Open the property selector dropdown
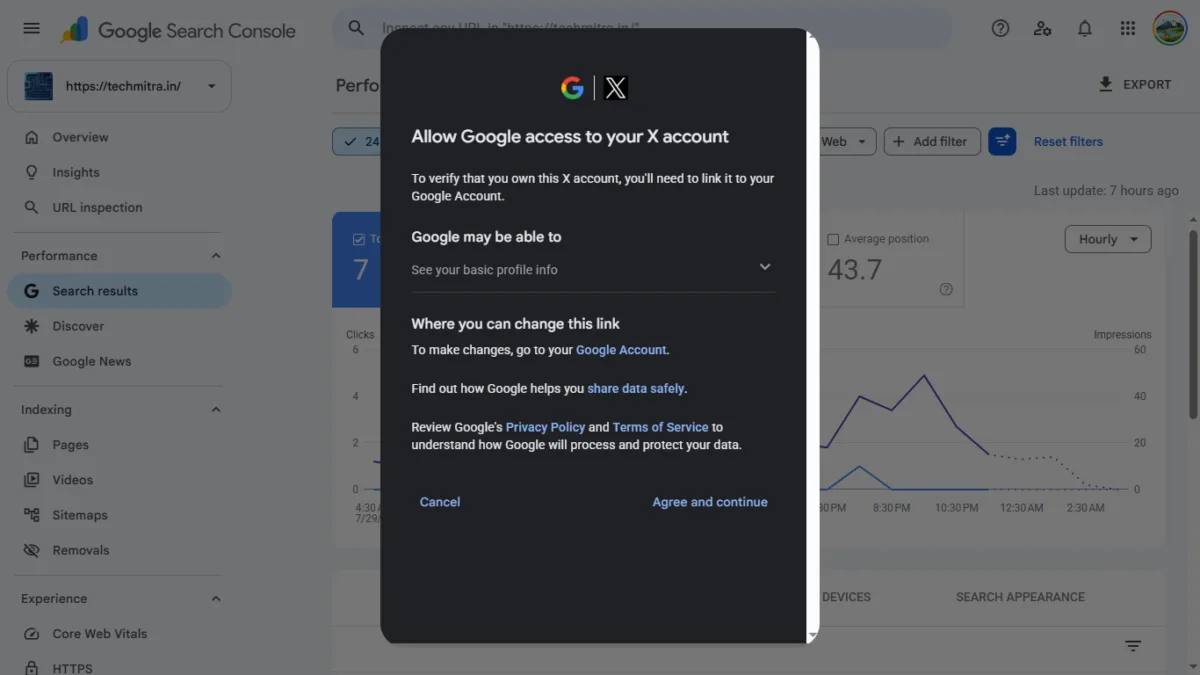The height and width of the screenshot is (675, 1200). click(119, 86)
